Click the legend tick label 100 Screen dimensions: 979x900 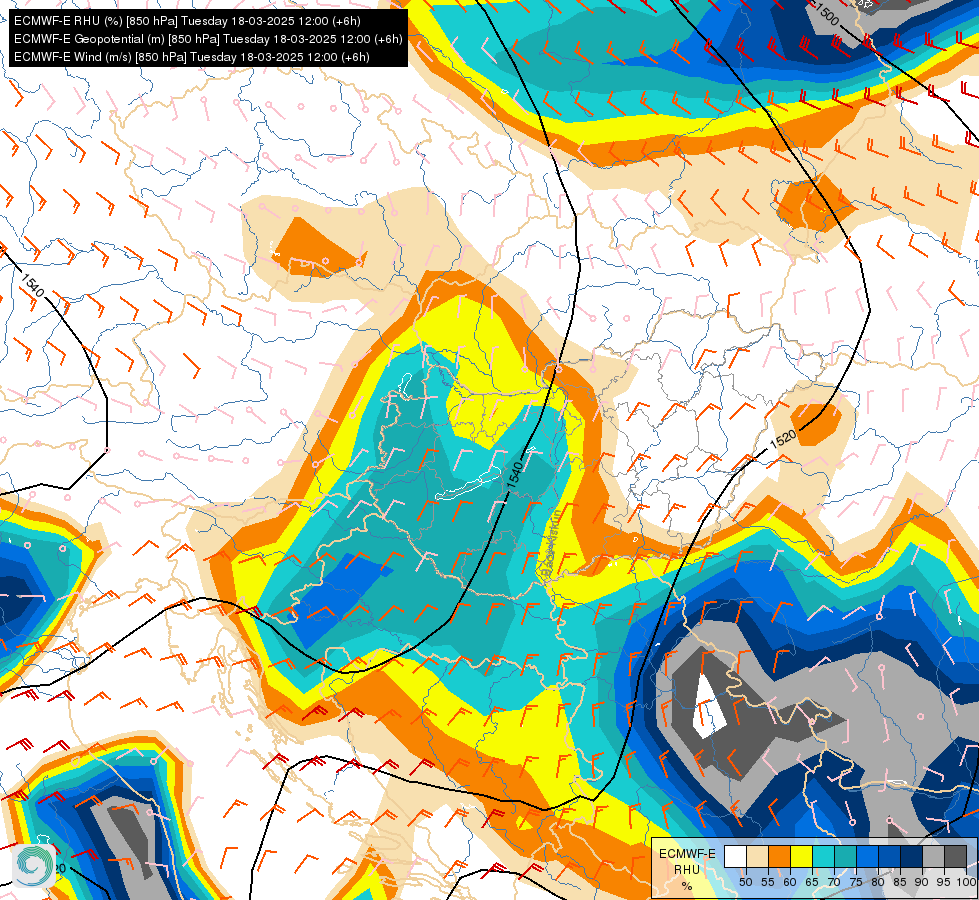pyautogui.click(x=966, y=882)
